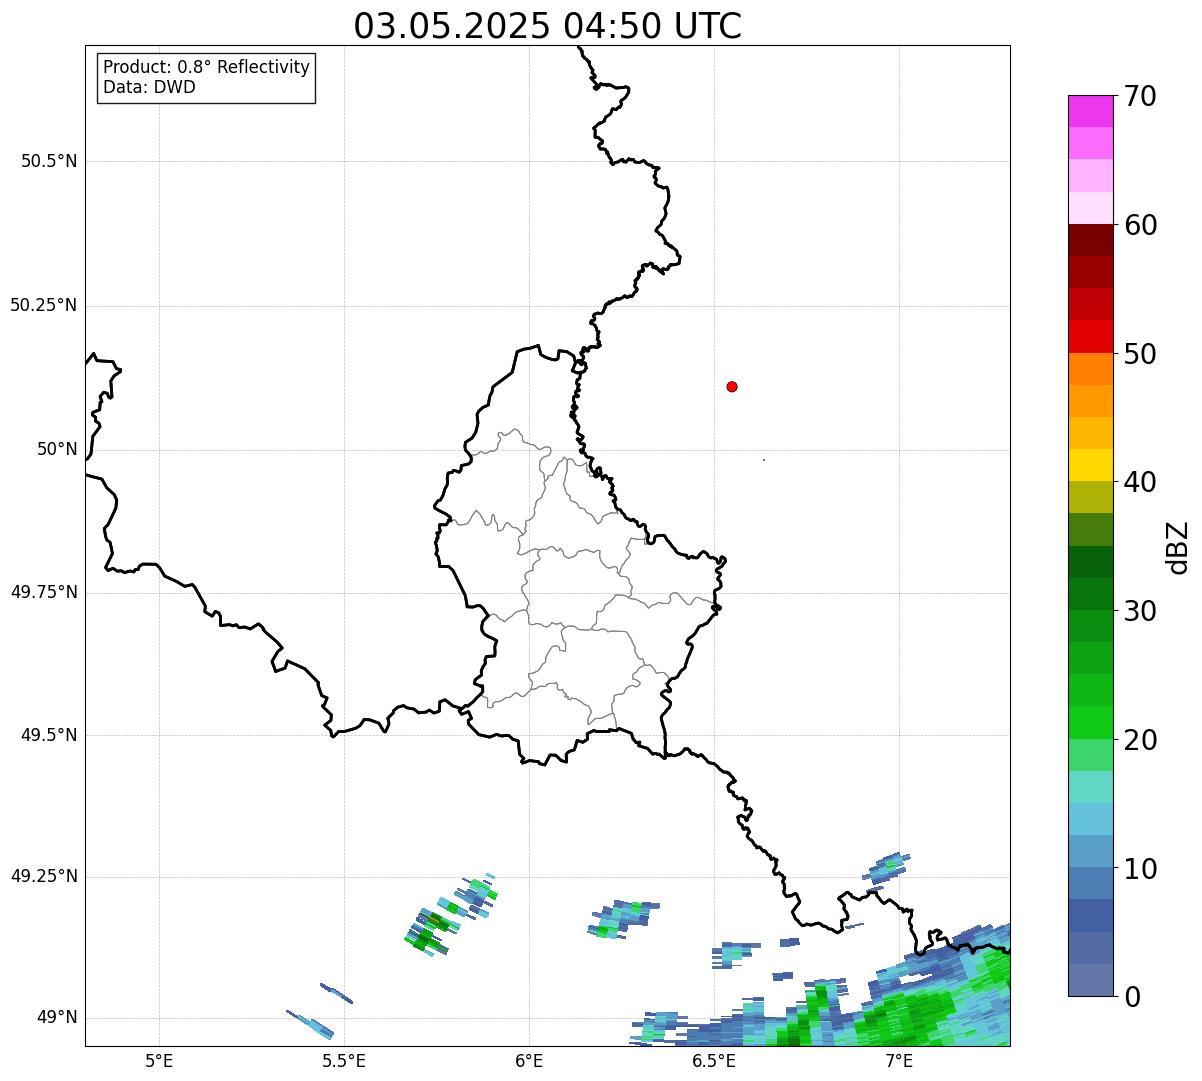This screenshot has height=1081, width=1202.
Task: Click the colorbar tick label 70
Action: click(x=1140, y=96)
